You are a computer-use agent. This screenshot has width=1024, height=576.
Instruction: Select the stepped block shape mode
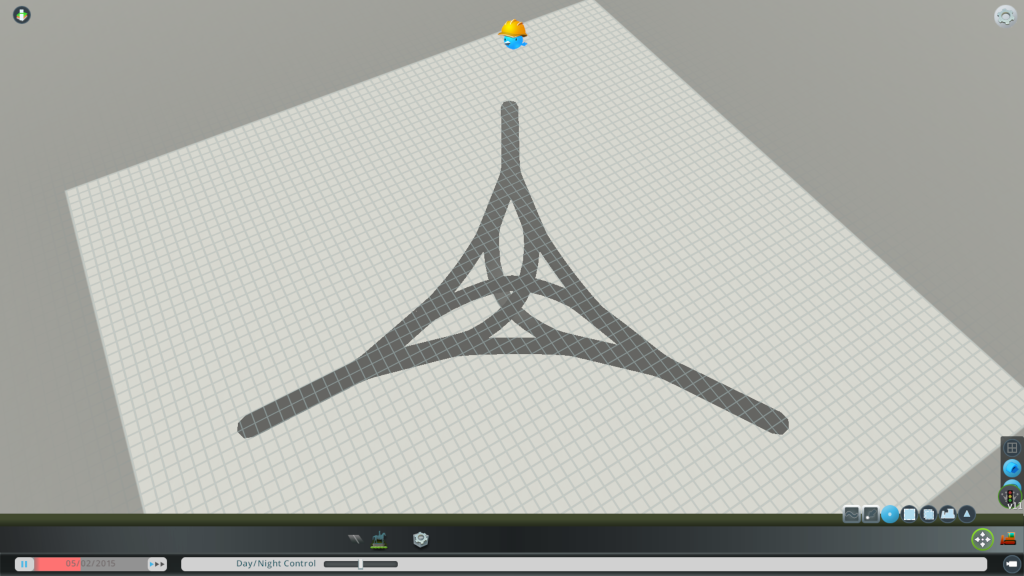click(x=948, y=514)
